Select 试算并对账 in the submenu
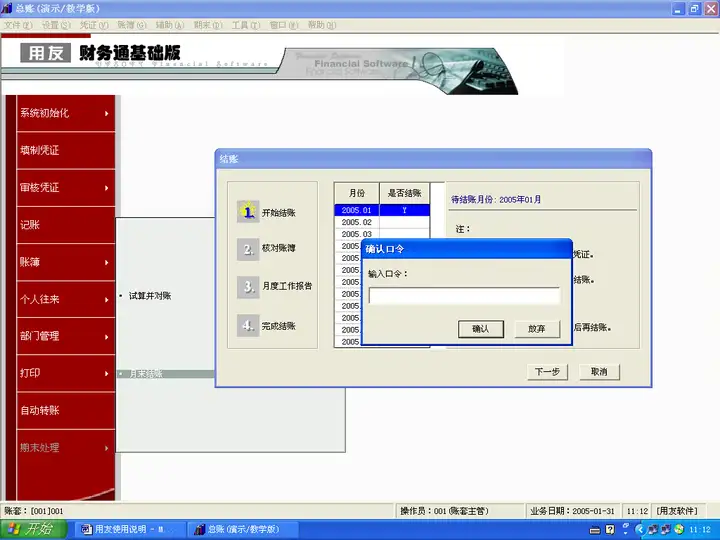This screenshot has width=720, height=540. tap(150, 296)
